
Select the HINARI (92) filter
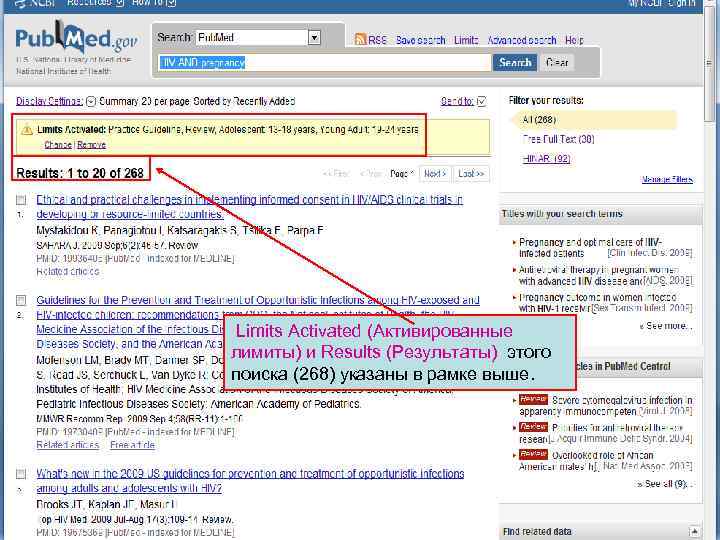pos(546,159)
